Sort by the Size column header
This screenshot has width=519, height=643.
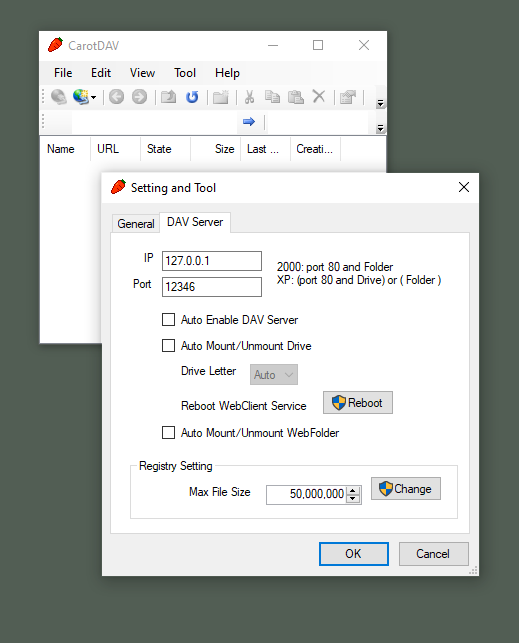pos(216,149)
